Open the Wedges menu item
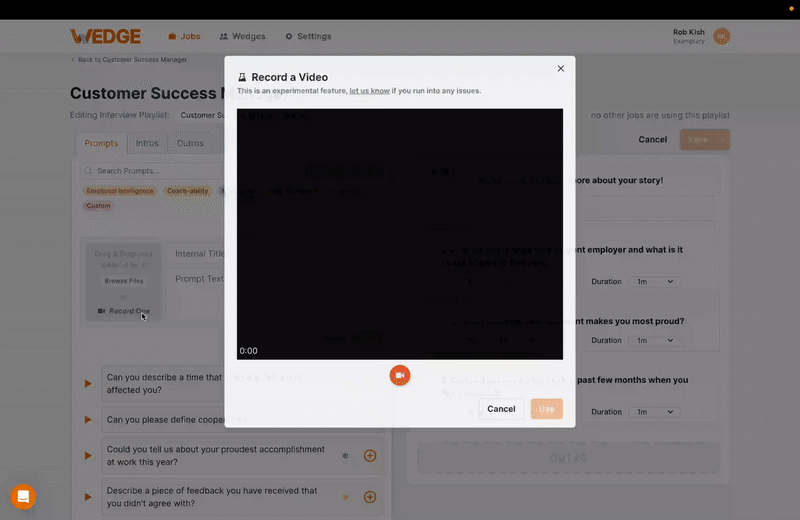800x520 pixels. tap(242, 36)
